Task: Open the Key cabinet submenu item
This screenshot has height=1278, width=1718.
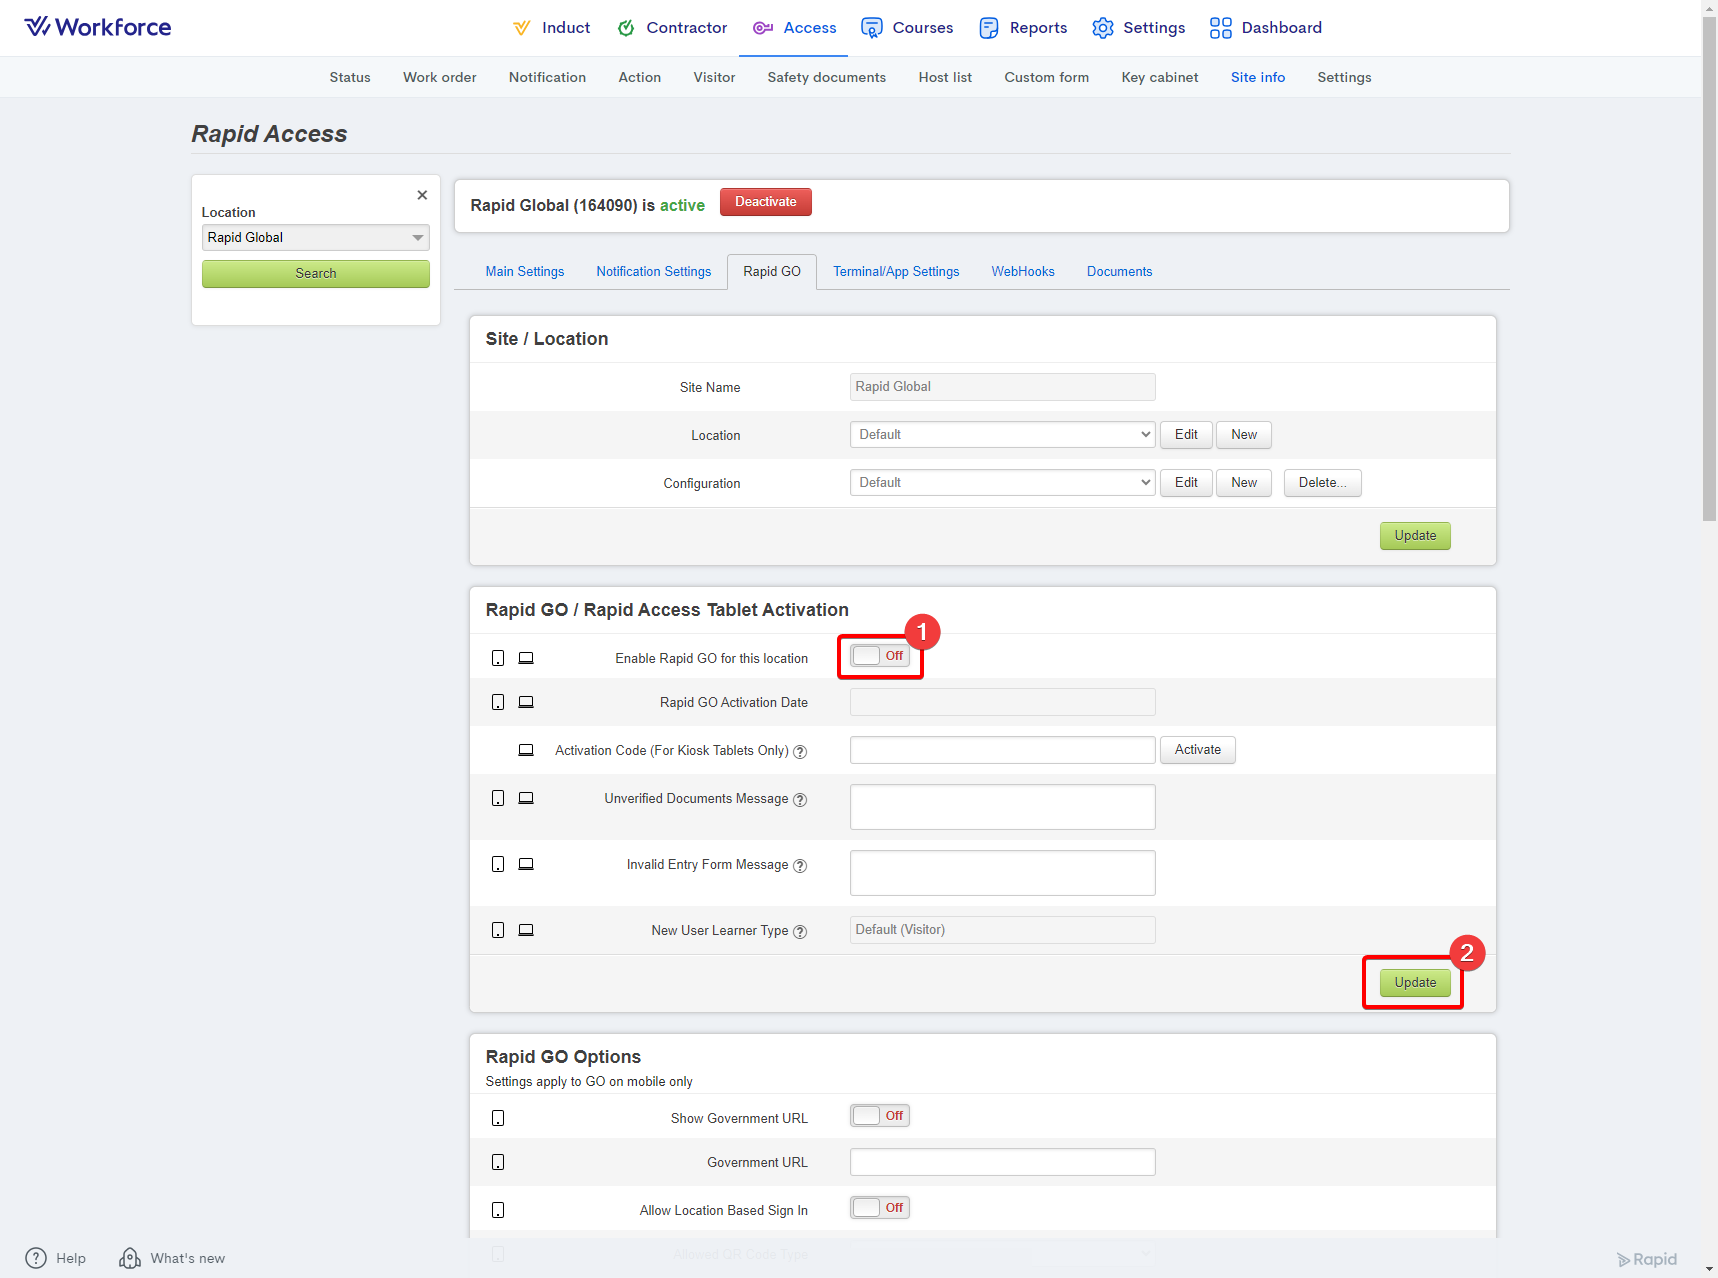Action: (1160, 78)
